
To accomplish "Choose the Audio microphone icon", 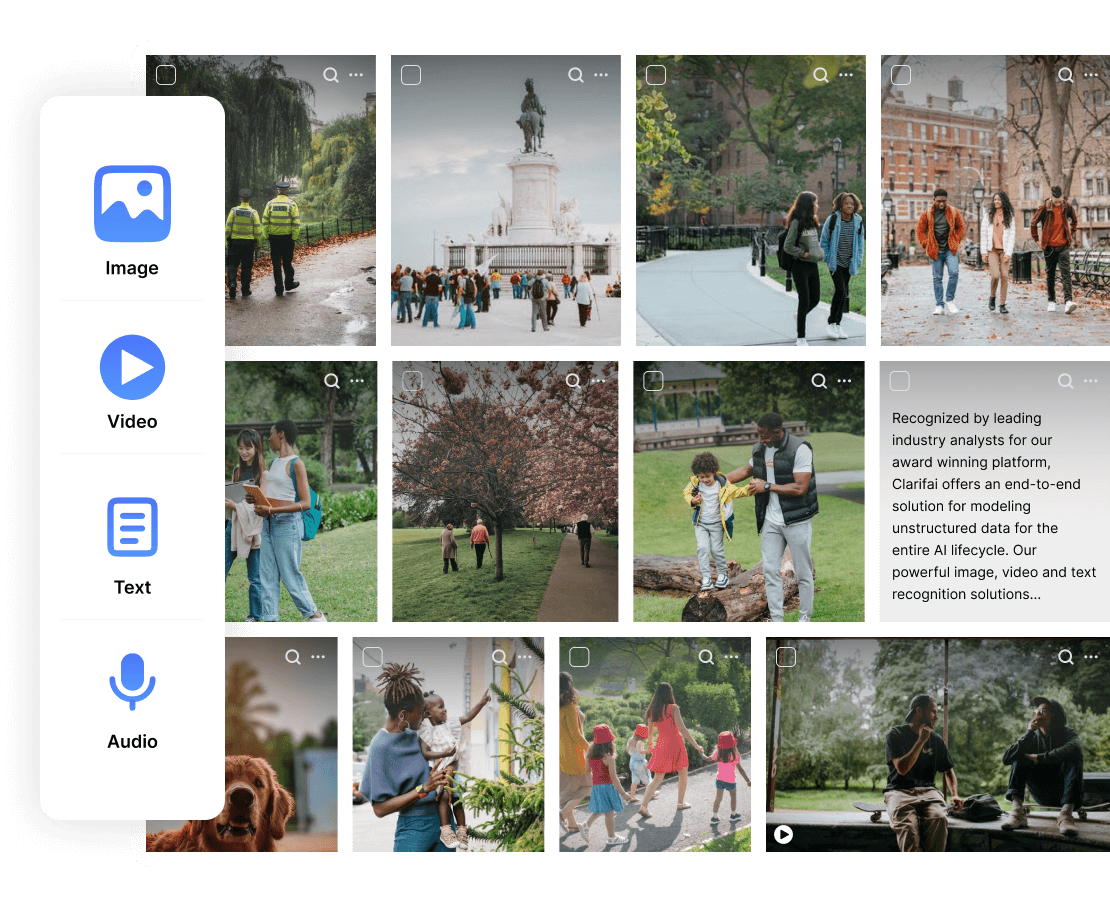I will [x=132, y=681].
